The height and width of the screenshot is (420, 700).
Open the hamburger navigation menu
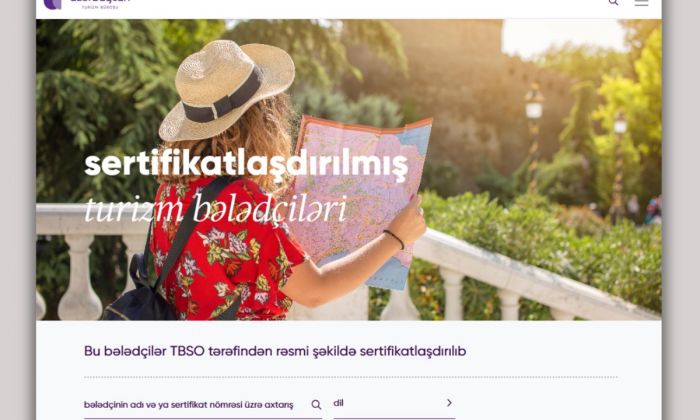coord(642,2)
